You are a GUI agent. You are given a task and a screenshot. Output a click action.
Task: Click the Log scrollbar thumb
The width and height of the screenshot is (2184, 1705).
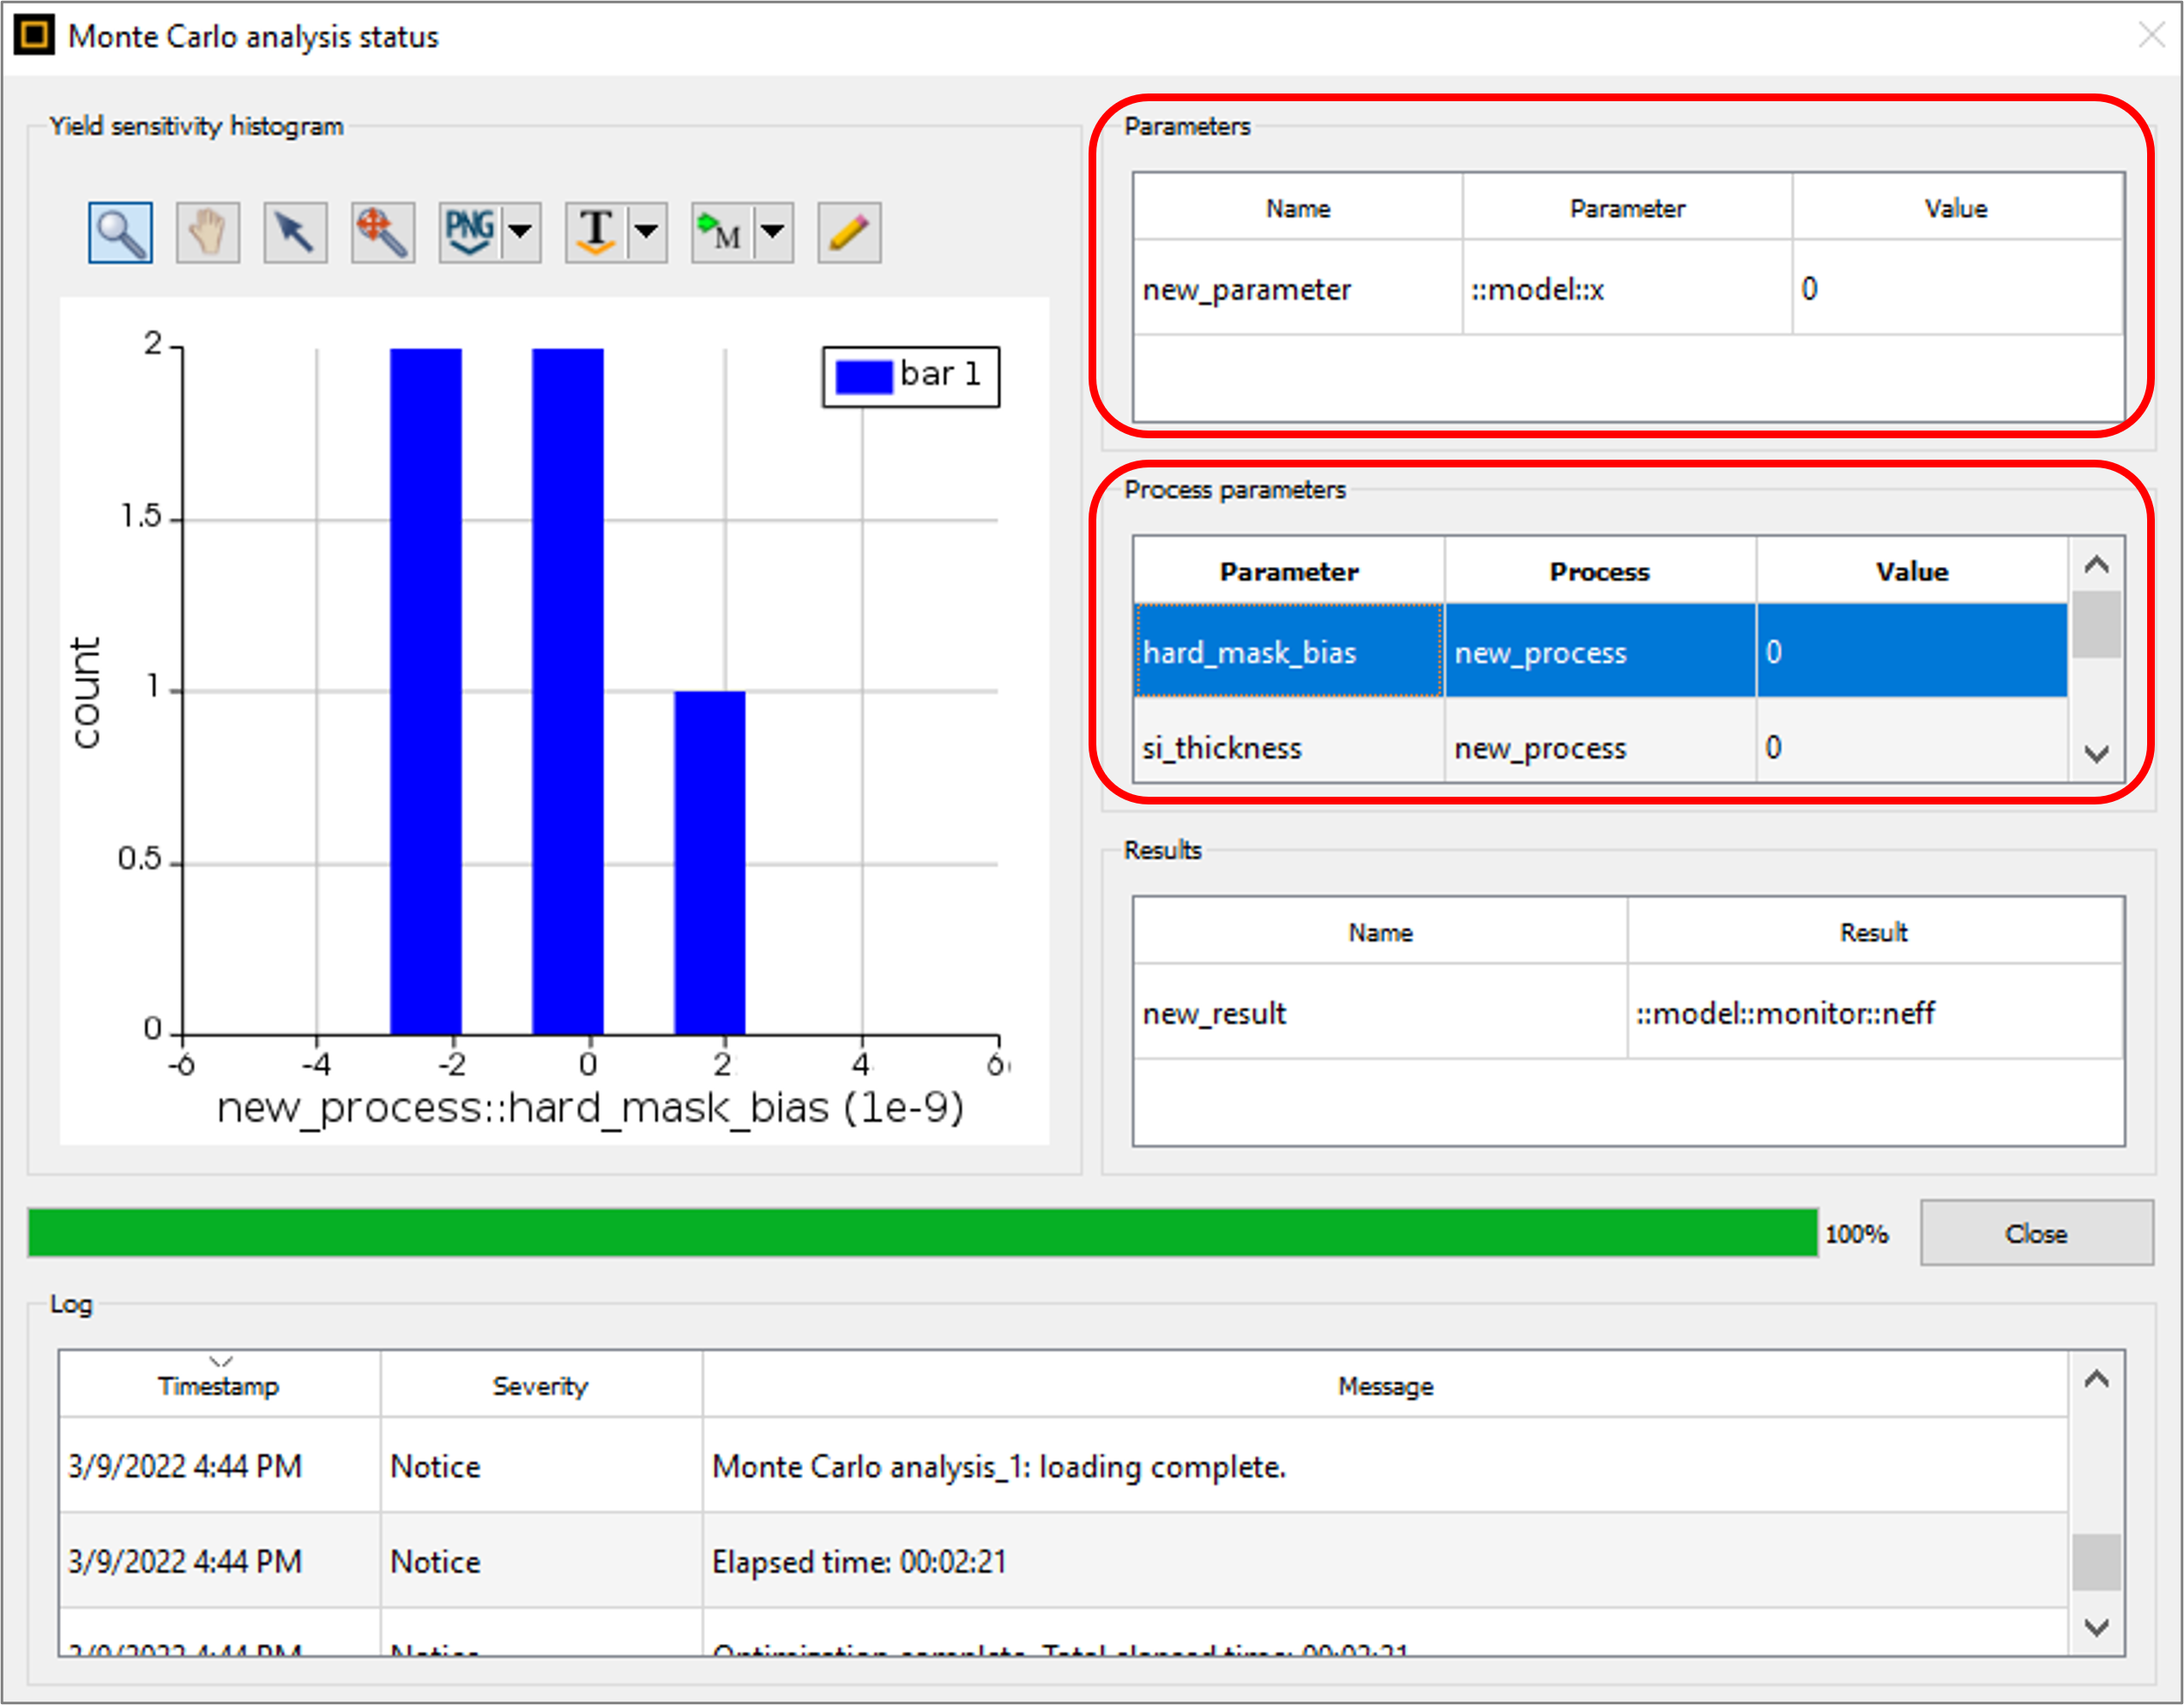pos(2097,1562)
